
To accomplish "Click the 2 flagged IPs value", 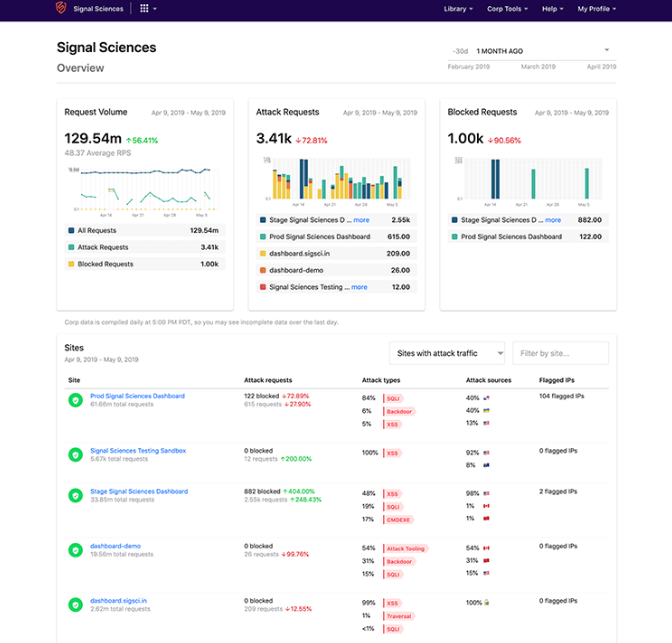I will click(x=558, y=491).
